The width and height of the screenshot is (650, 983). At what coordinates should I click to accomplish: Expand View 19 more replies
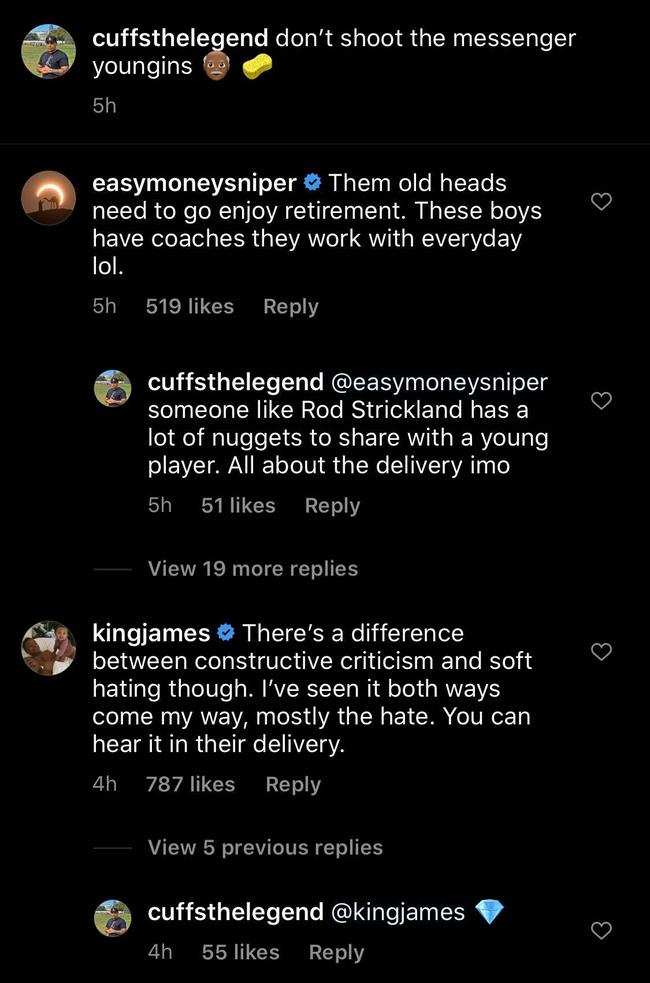click(x=252, y=568)
